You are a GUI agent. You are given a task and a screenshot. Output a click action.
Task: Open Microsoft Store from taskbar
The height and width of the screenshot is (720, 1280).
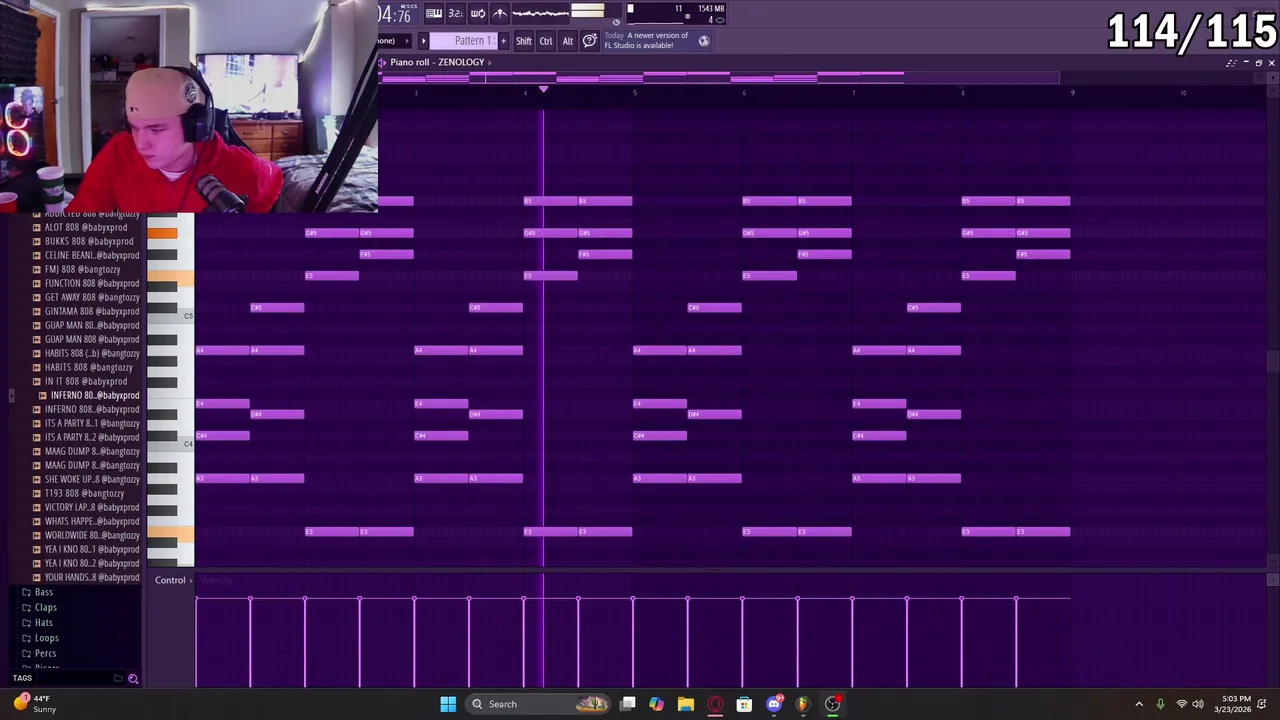click(744, 704)
